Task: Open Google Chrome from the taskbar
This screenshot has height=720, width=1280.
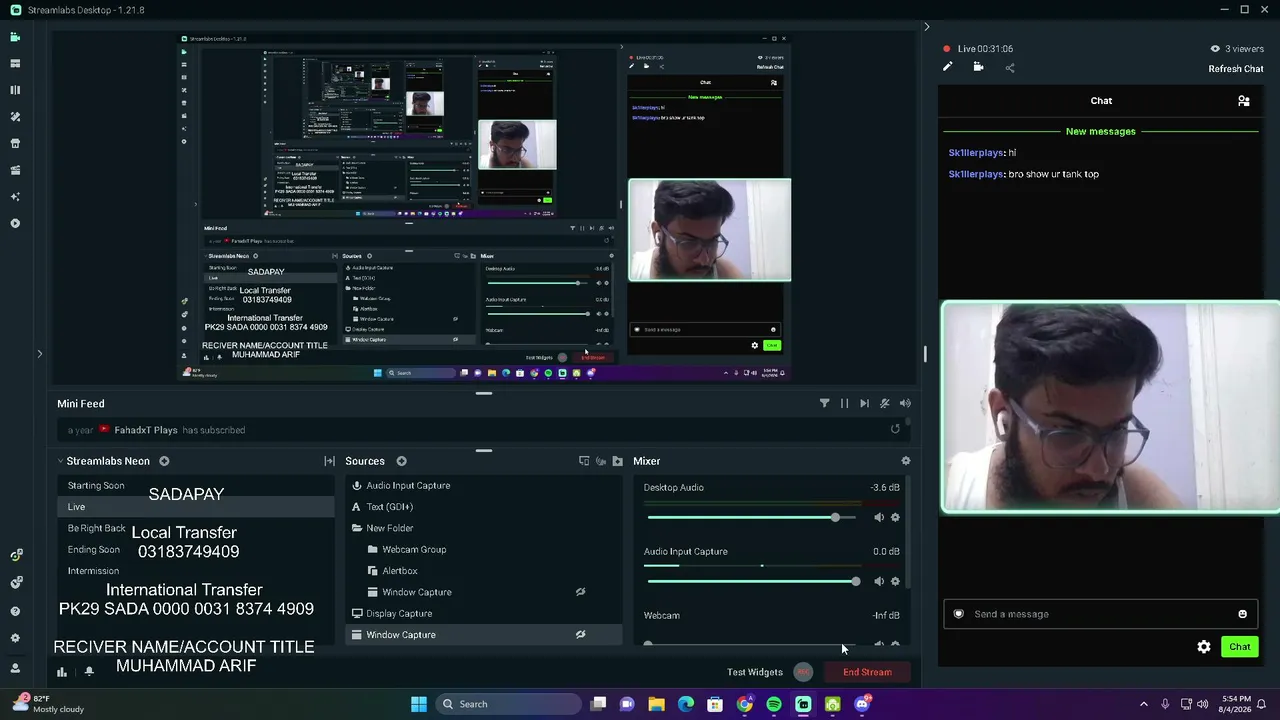Action: 745,704
